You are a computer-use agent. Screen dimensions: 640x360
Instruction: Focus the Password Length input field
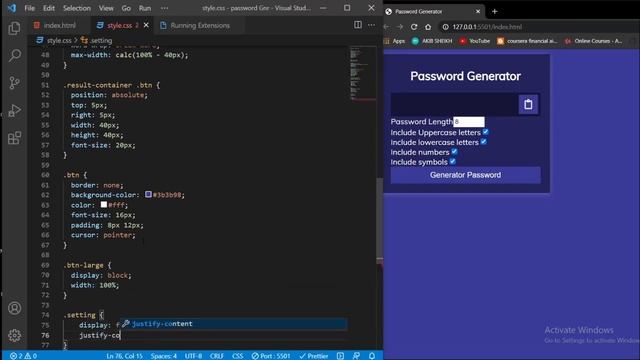pyautogui.click(x=469, y=122)
